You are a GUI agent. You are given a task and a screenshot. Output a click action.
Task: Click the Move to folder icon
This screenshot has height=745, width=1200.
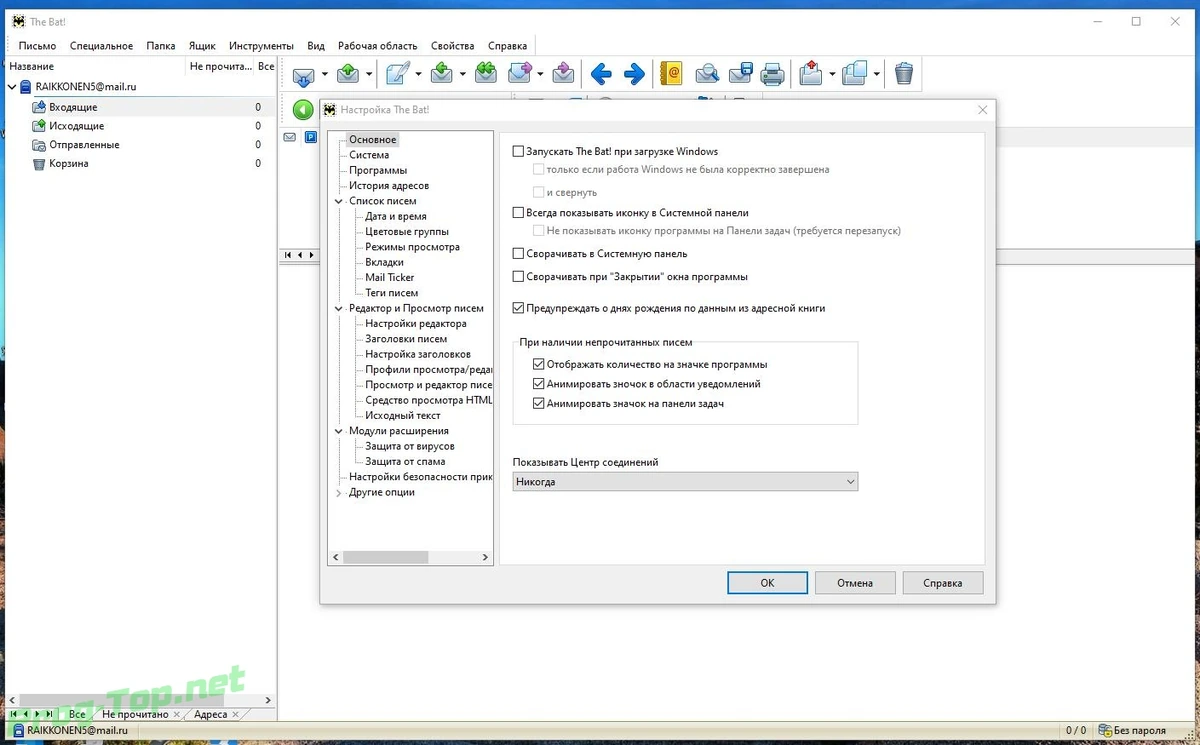click(x=811, y=73)
